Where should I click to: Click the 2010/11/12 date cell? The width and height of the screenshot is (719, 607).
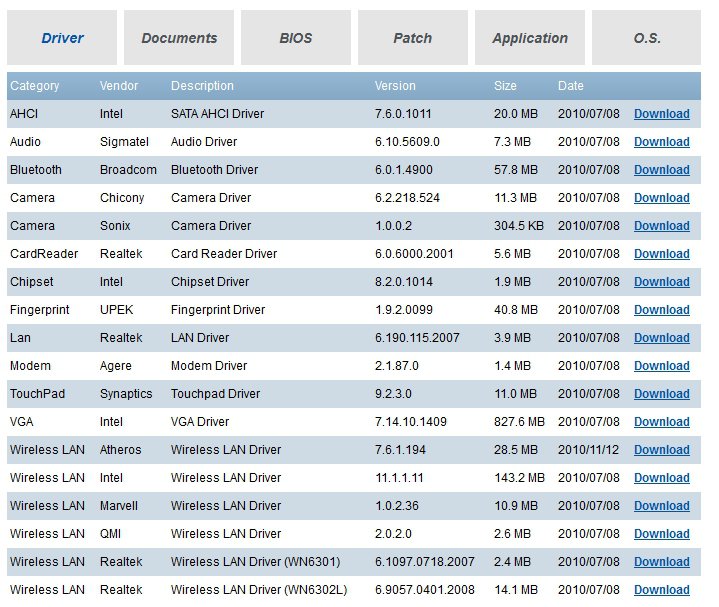click(x=588, y=449)
